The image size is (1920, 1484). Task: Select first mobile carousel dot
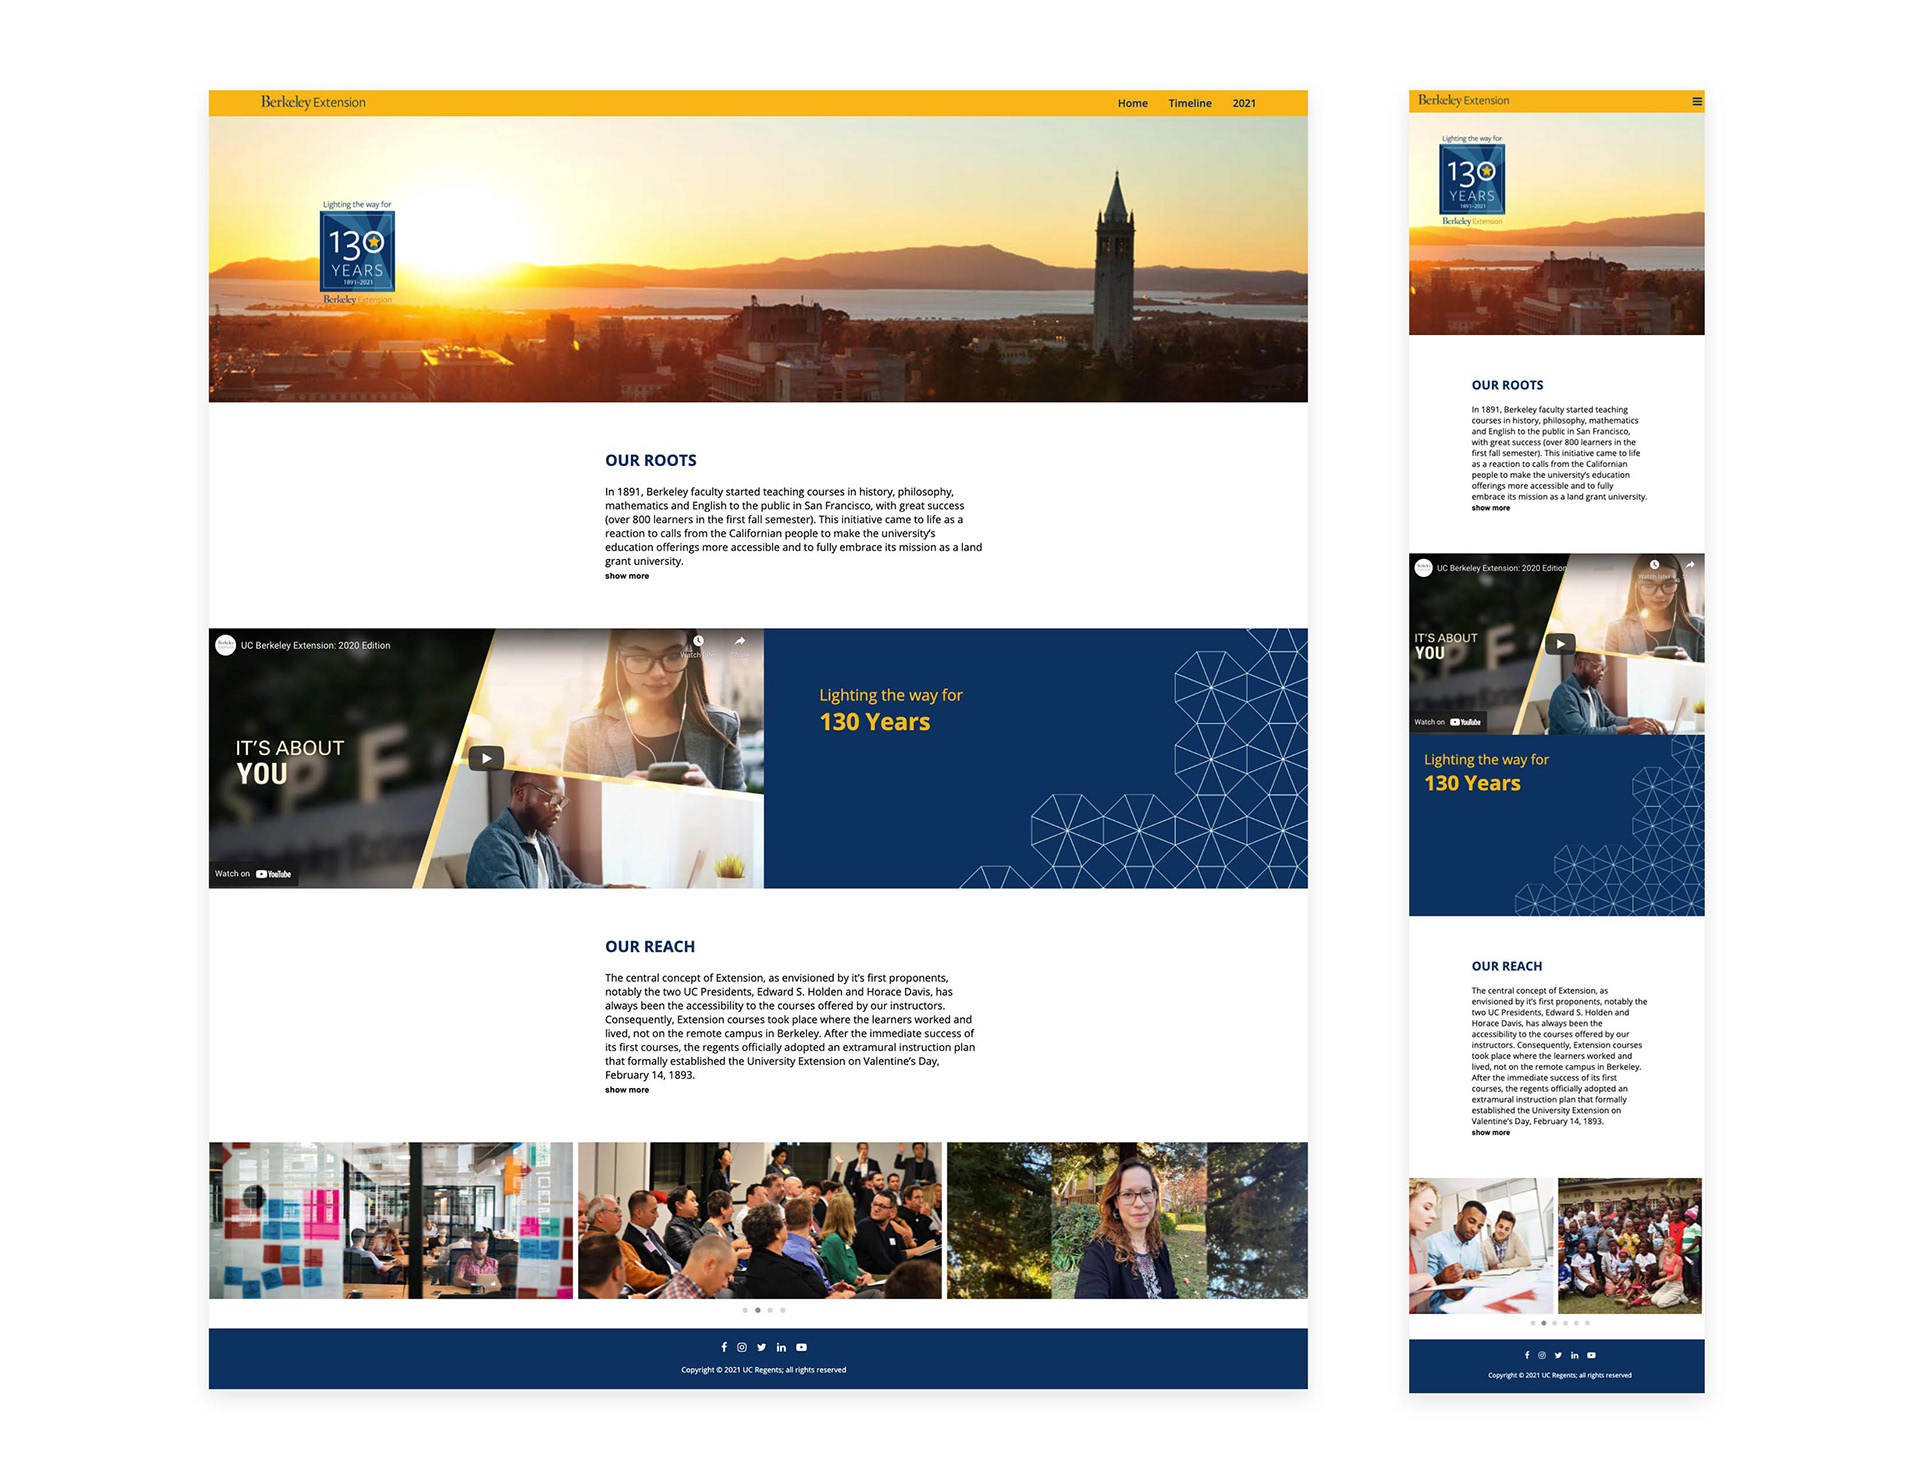pos(1533,1323)
